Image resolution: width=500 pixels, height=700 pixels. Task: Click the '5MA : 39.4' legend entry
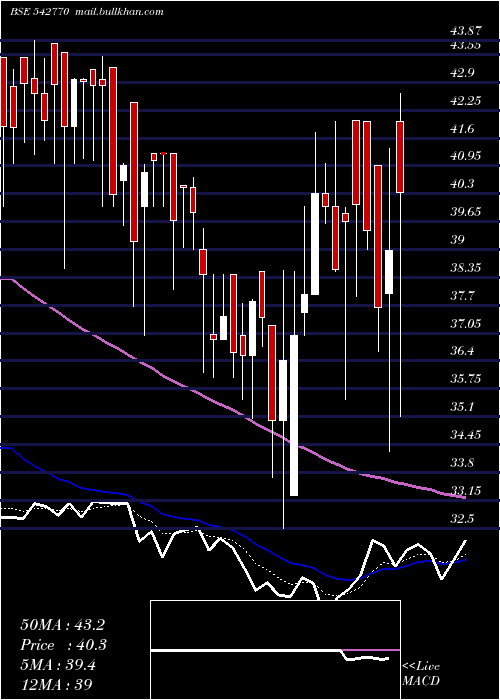58,665
